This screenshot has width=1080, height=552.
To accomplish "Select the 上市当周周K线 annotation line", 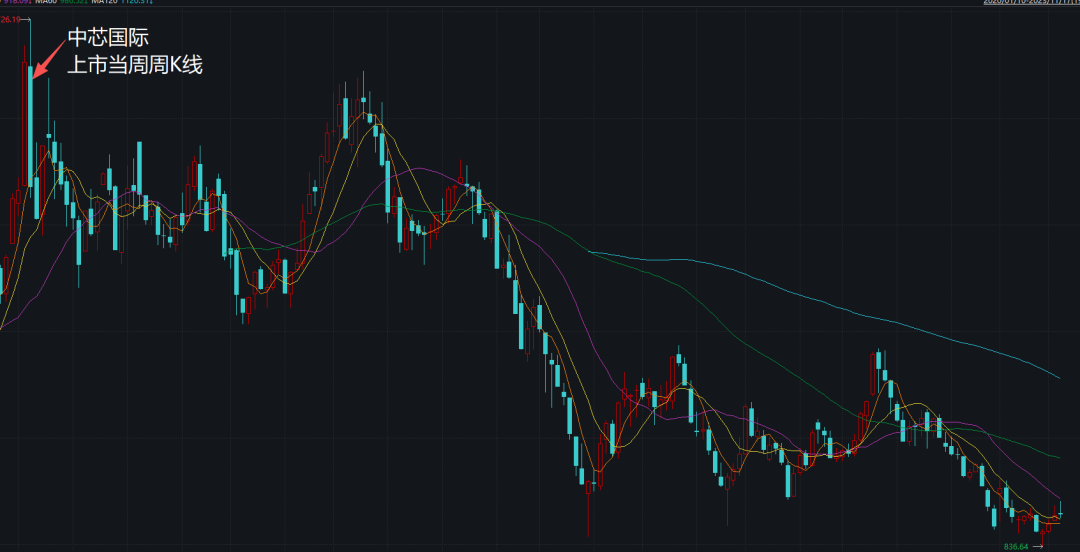I will (135, 65).
